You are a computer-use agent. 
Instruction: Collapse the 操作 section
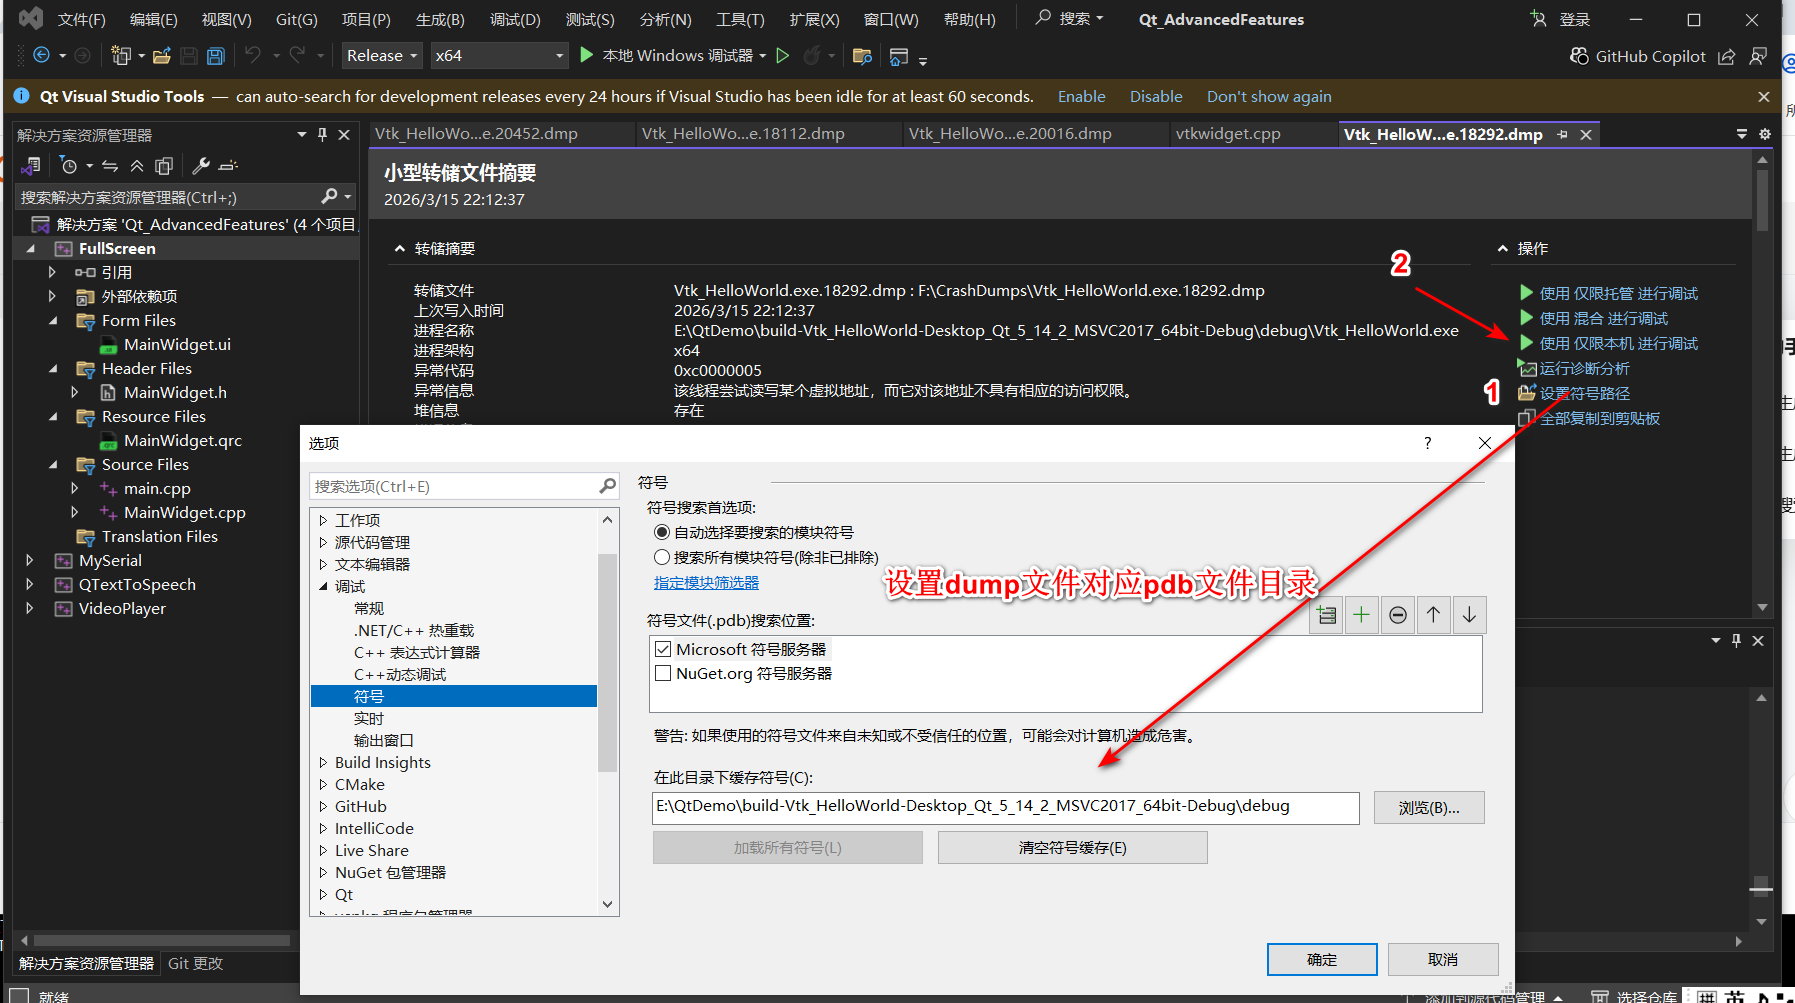[1502, 249]
